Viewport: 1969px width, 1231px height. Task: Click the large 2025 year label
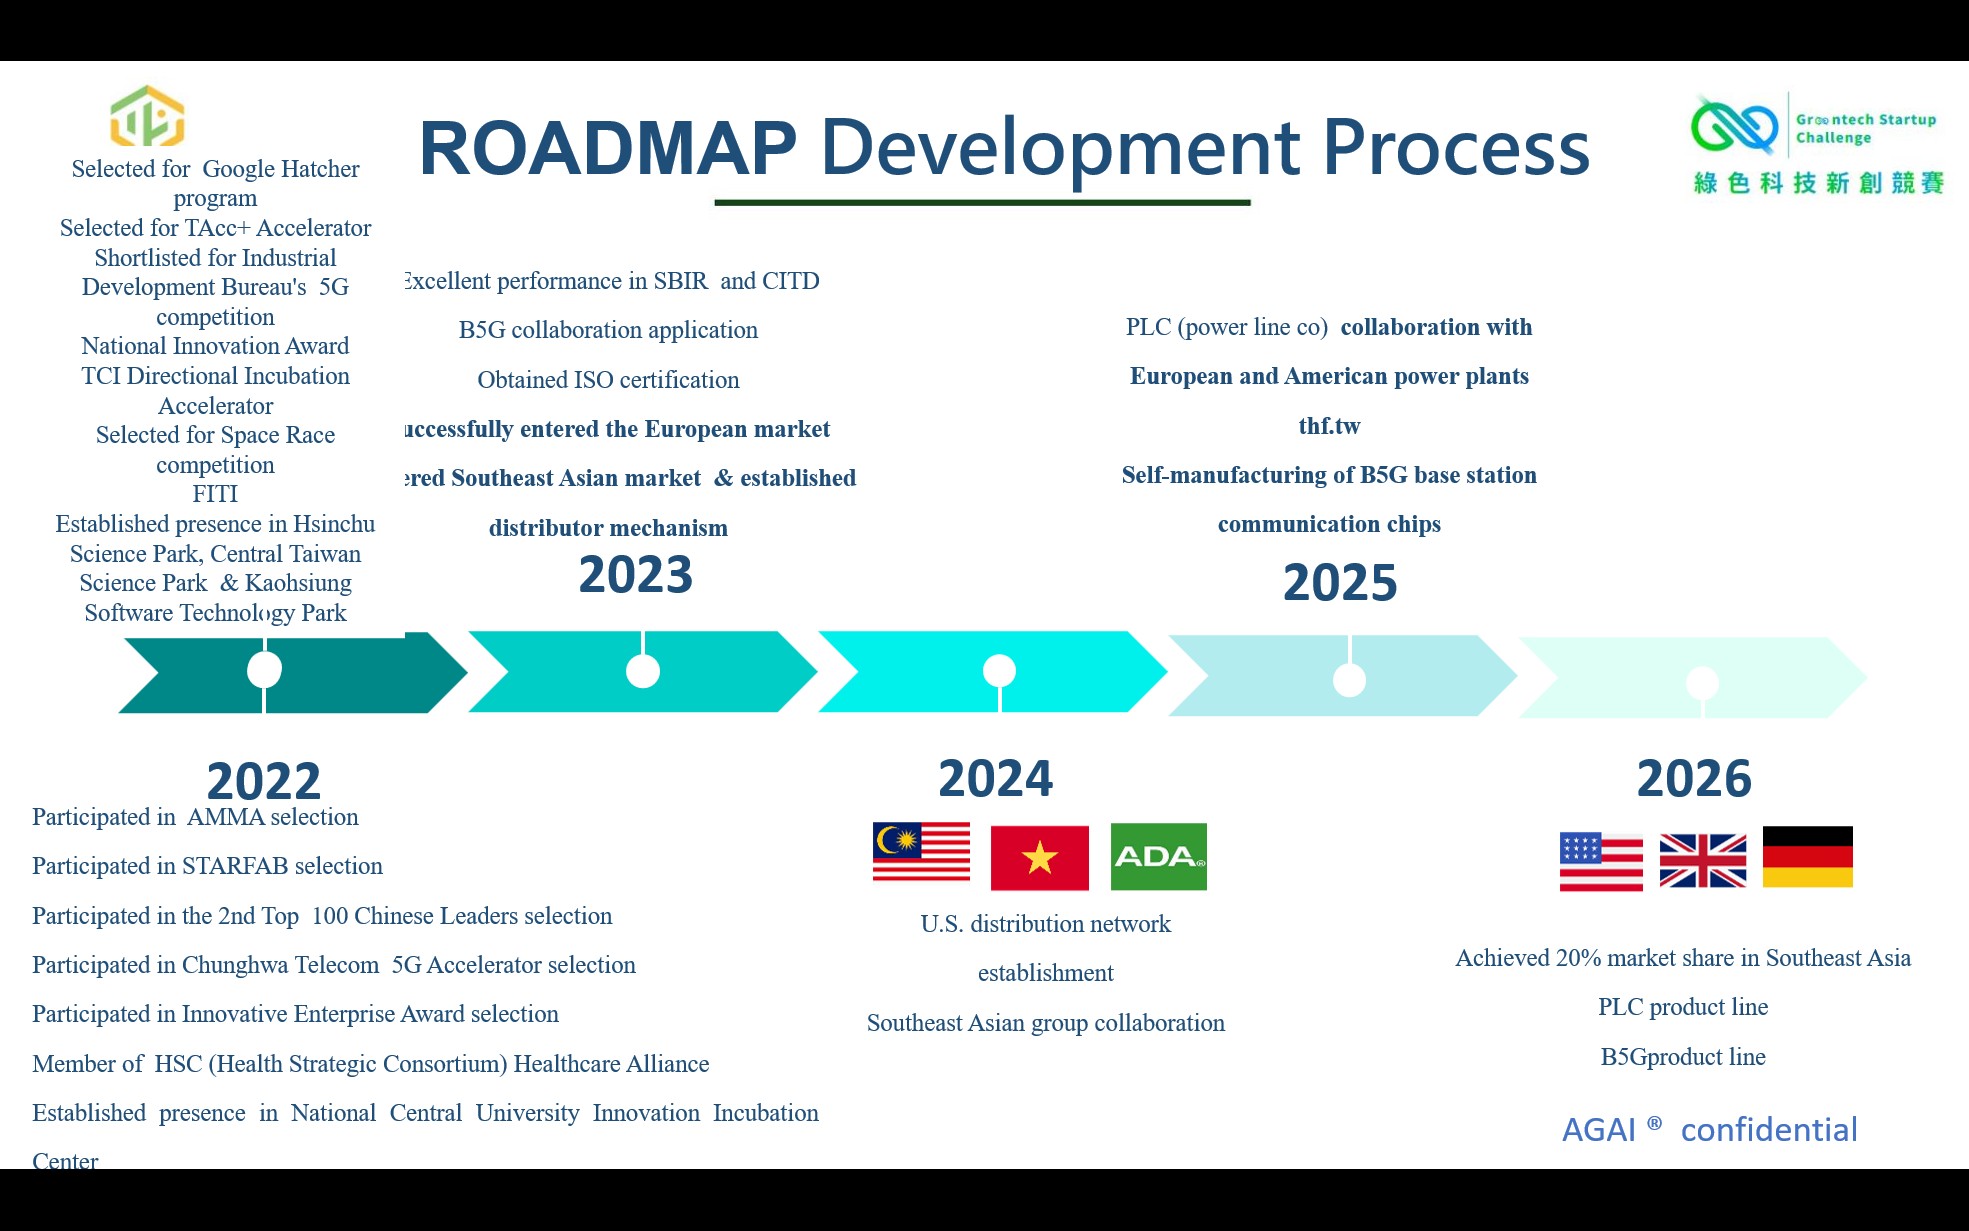pyautogui.click(x=1339, y=583)
